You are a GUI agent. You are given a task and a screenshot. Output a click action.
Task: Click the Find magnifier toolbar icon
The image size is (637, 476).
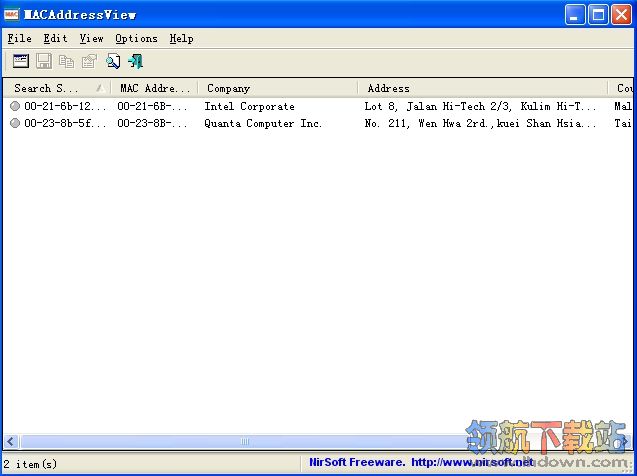pyautogui.click(x=113, y=61)
